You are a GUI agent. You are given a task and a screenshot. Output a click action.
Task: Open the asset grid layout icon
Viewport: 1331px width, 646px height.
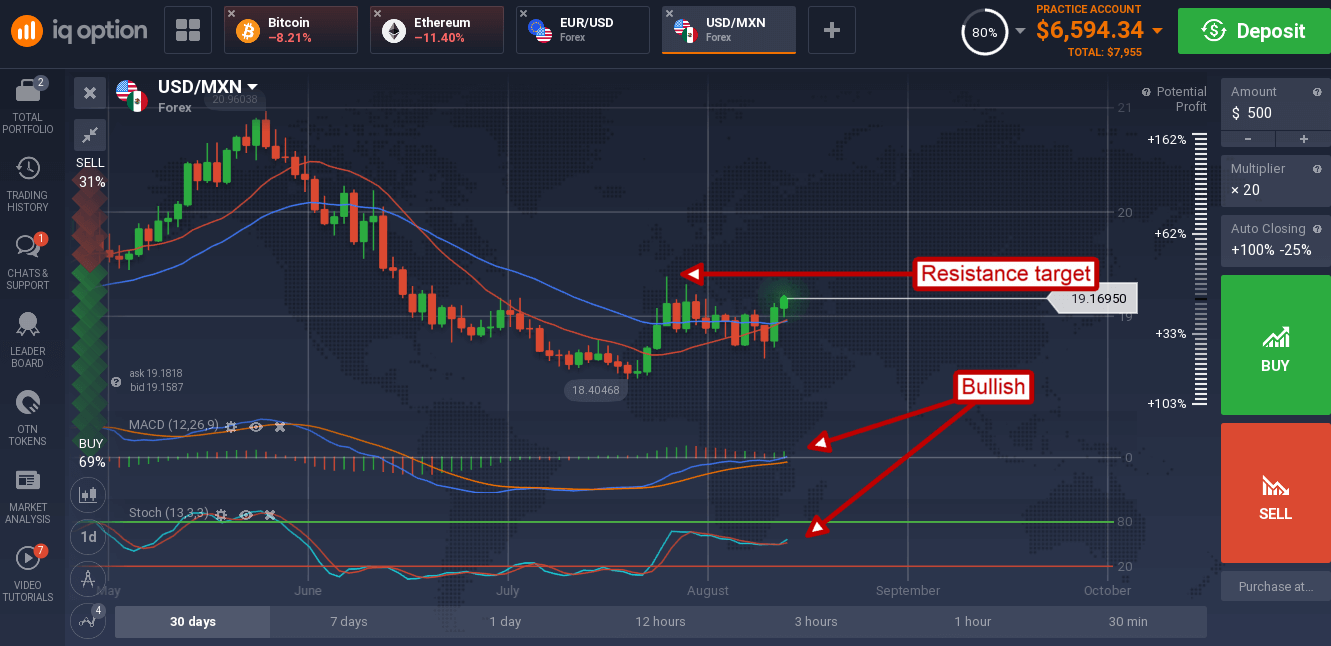pyautogui.click(x=187, y=30)
